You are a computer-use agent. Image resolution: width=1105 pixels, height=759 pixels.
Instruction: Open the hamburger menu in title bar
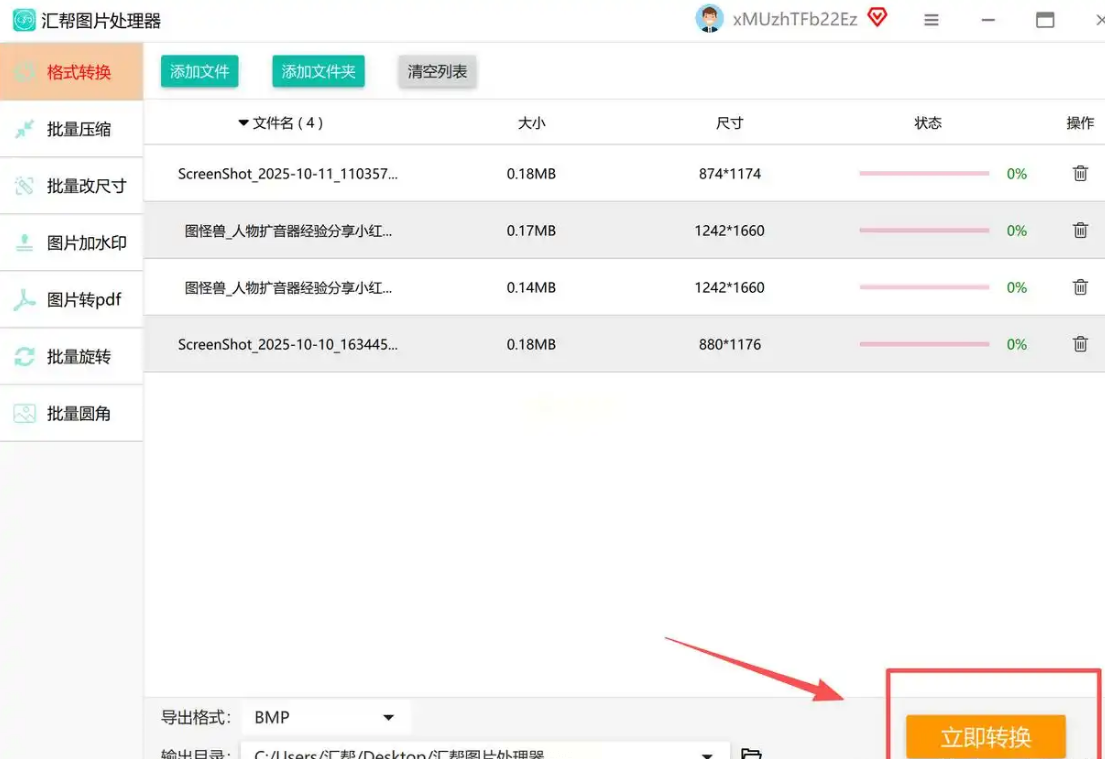(x=931, y=20)
